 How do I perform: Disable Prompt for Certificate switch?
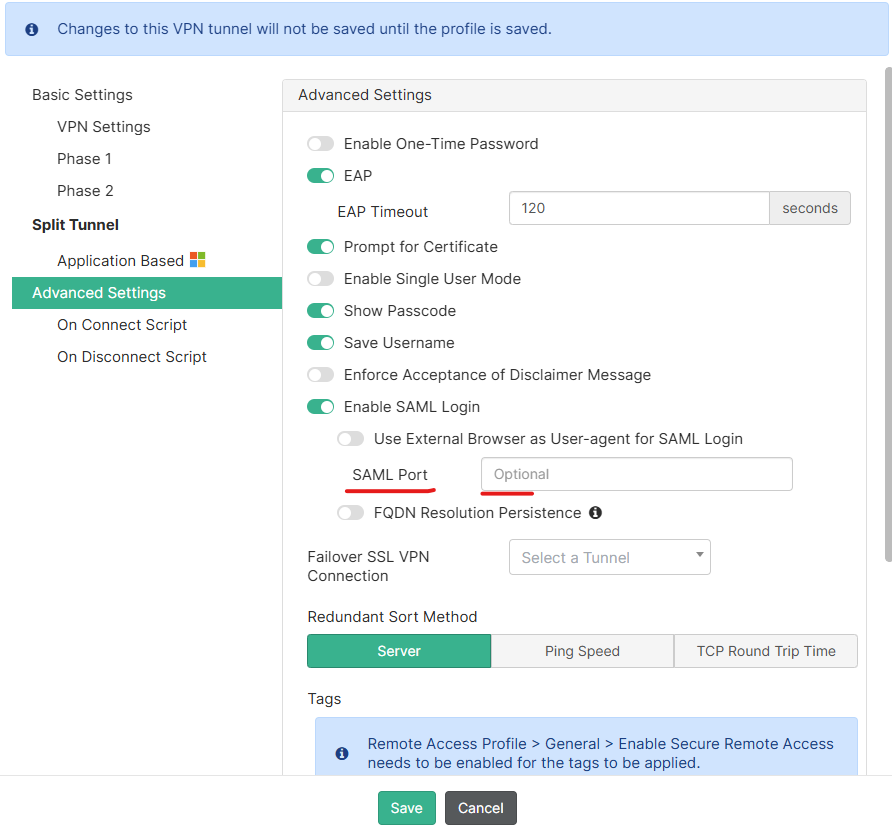[321, 247]
